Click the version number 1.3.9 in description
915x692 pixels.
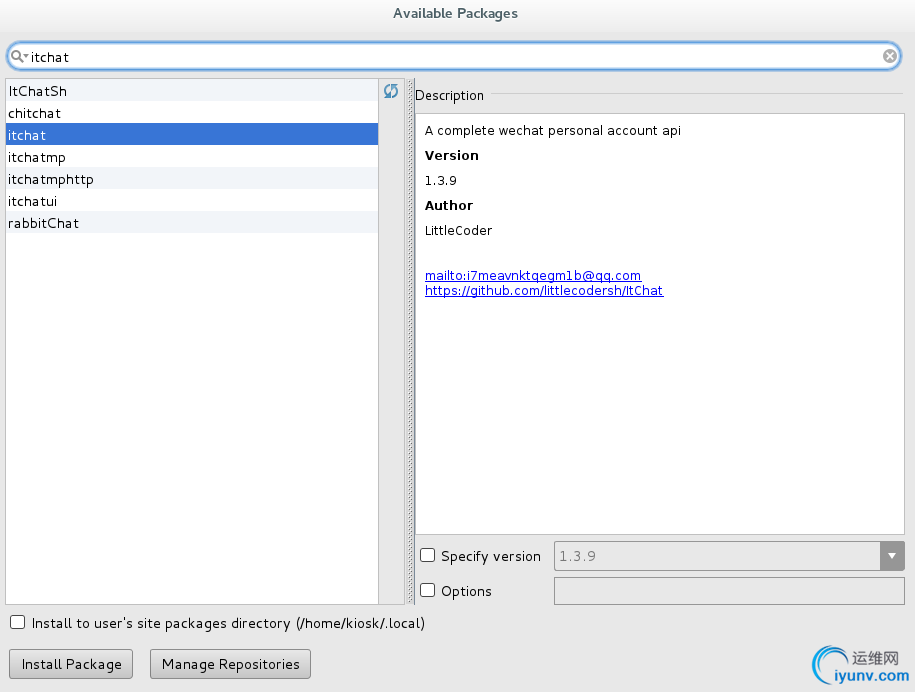pyautogui.click(x=441, y=181)
